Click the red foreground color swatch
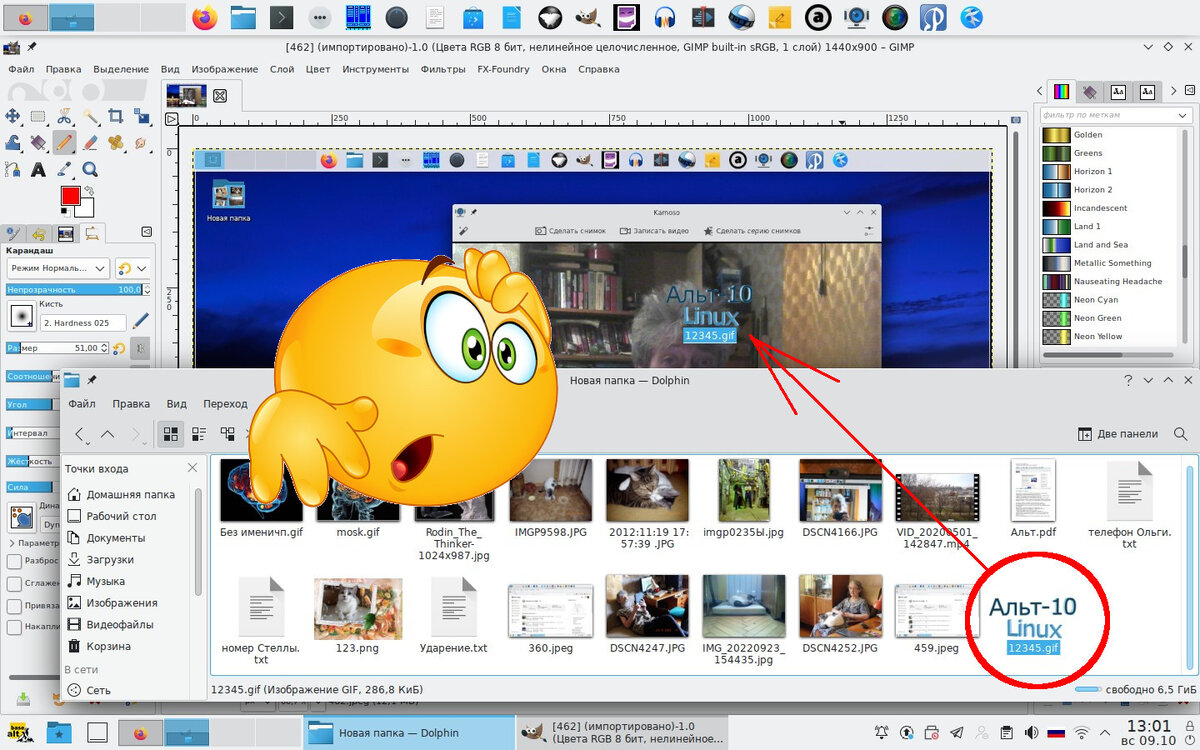Viewport: 1200px width, 750px height. tap(70, 195)
